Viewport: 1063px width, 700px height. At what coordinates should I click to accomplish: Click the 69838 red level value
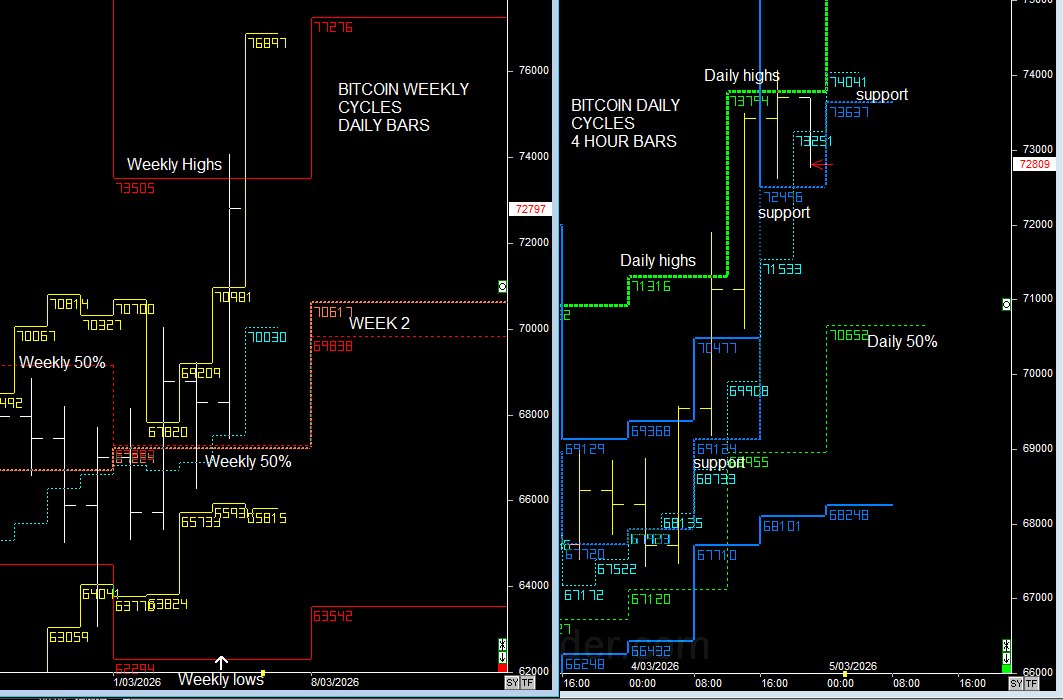(x=333, y=346)
